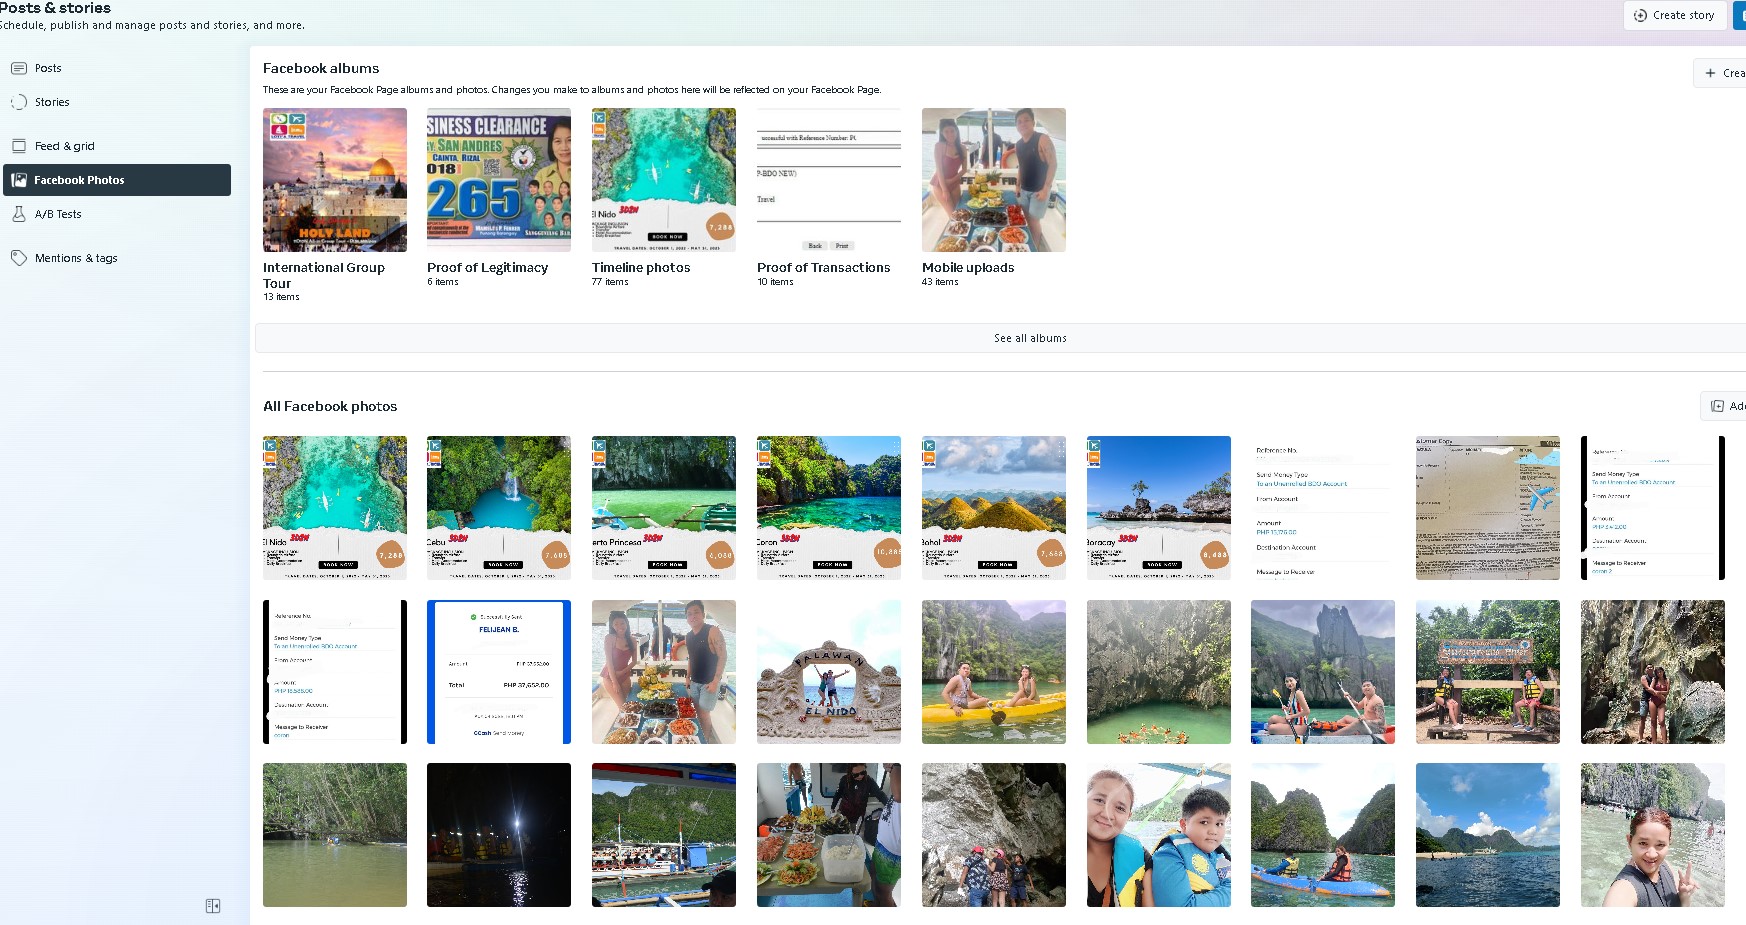Click International Group Tour album title
The height and width of the screenshot is (925, 1746).
pos(324,275)
